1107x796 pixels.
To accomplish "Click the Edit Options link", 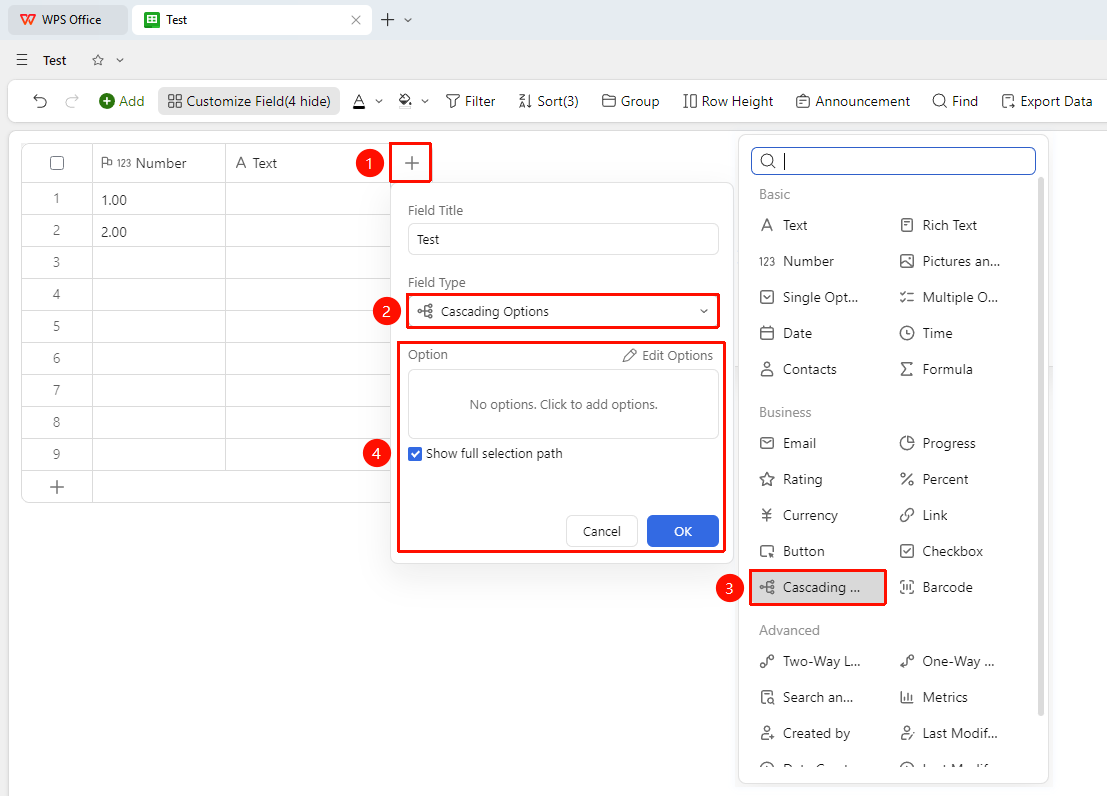I will [x=668, y=355].
